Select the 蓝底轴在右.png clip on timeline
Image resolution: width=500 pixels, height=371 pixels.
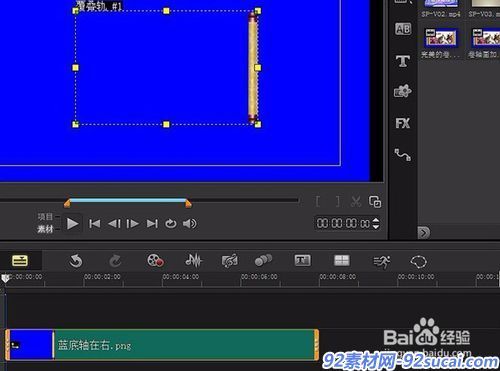point(162,345)
